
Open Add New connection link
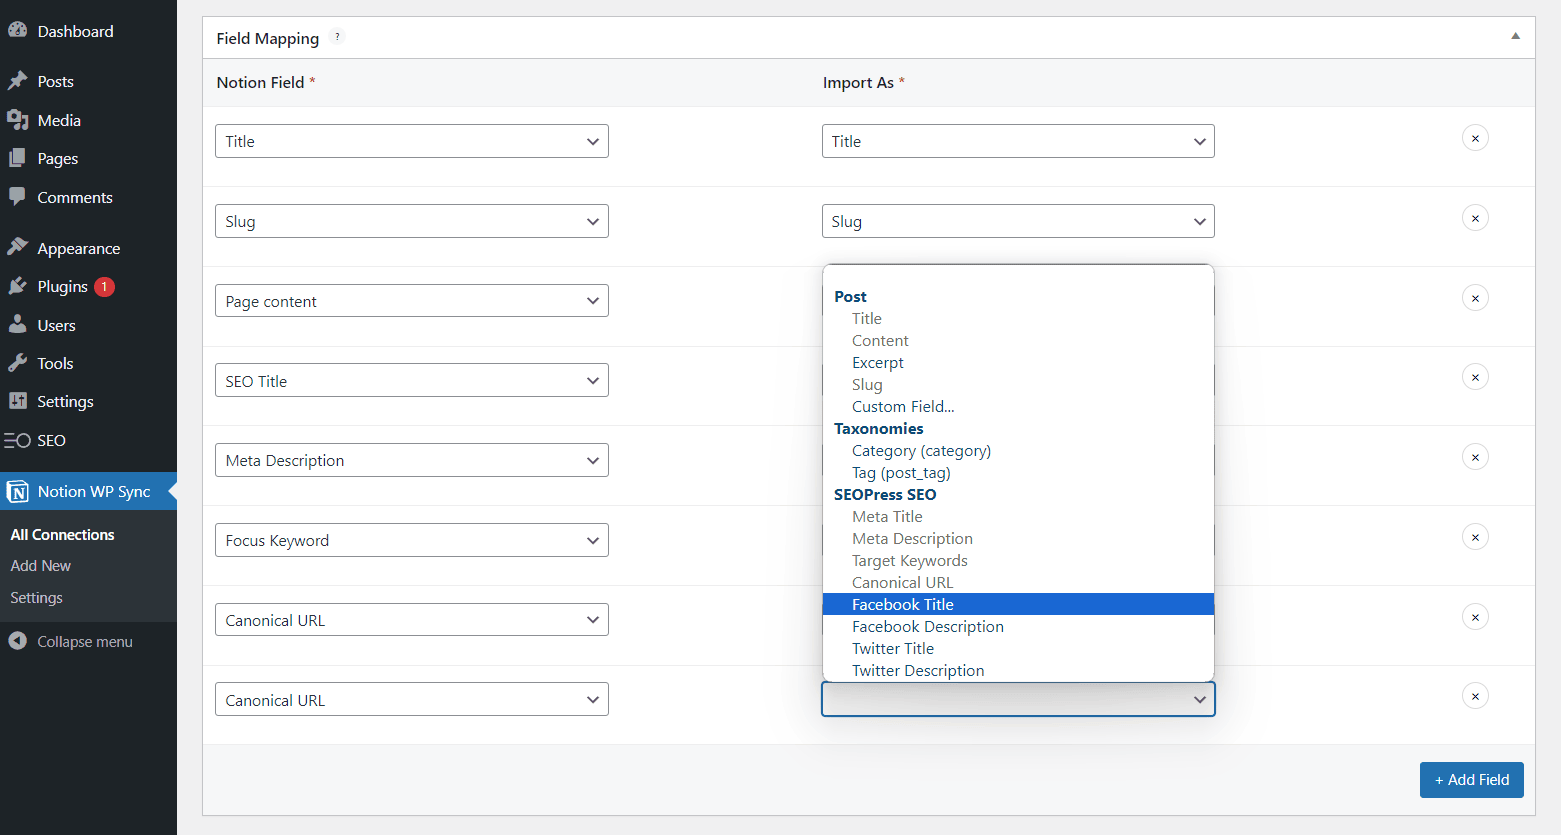(41, 566)
